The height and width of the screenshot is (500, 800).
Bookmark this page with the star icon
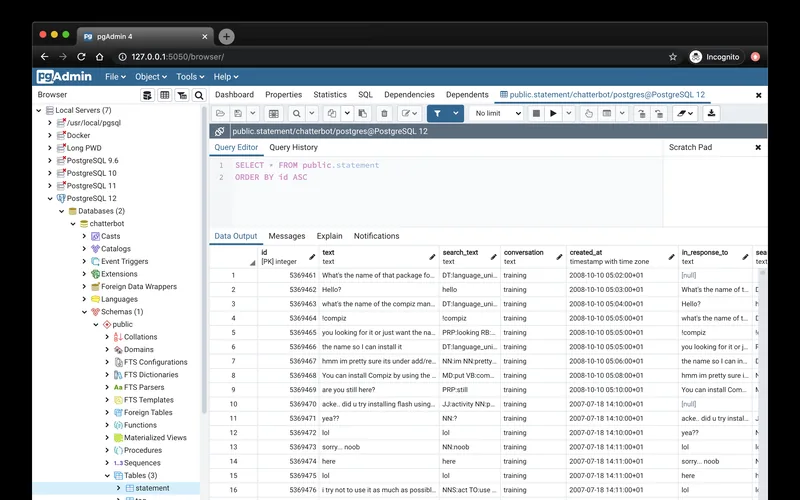[x=672, y=57]
